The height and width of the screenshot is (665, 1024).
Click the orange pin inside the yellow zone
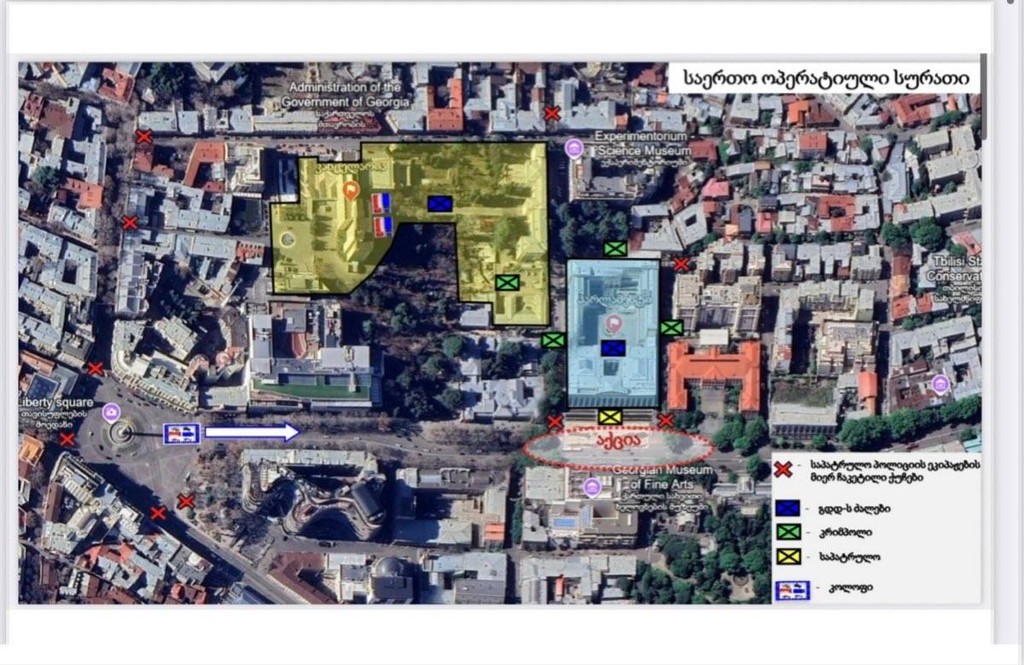[x=351, y=191]
